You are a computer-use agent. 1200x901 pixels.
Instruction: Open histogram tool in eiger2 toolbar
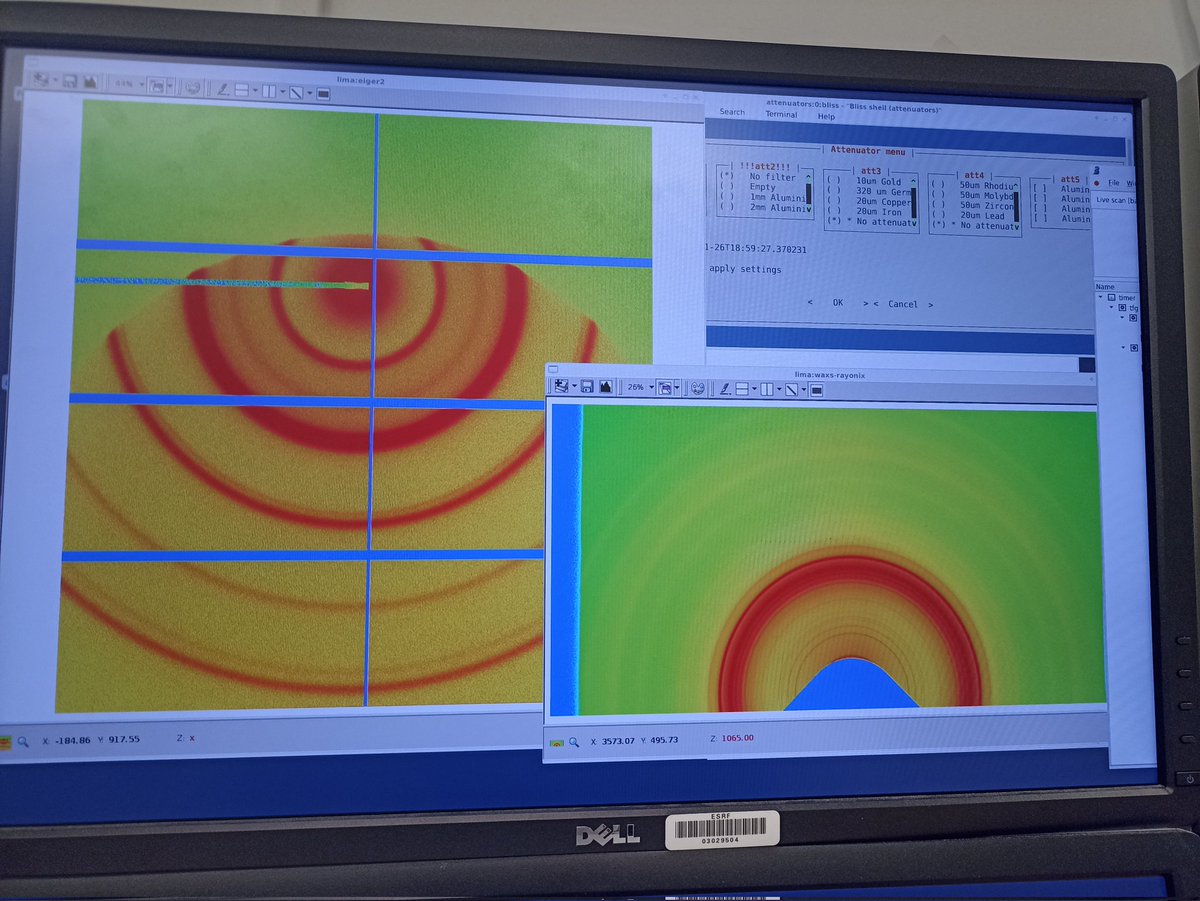click(x=90, y=83)
